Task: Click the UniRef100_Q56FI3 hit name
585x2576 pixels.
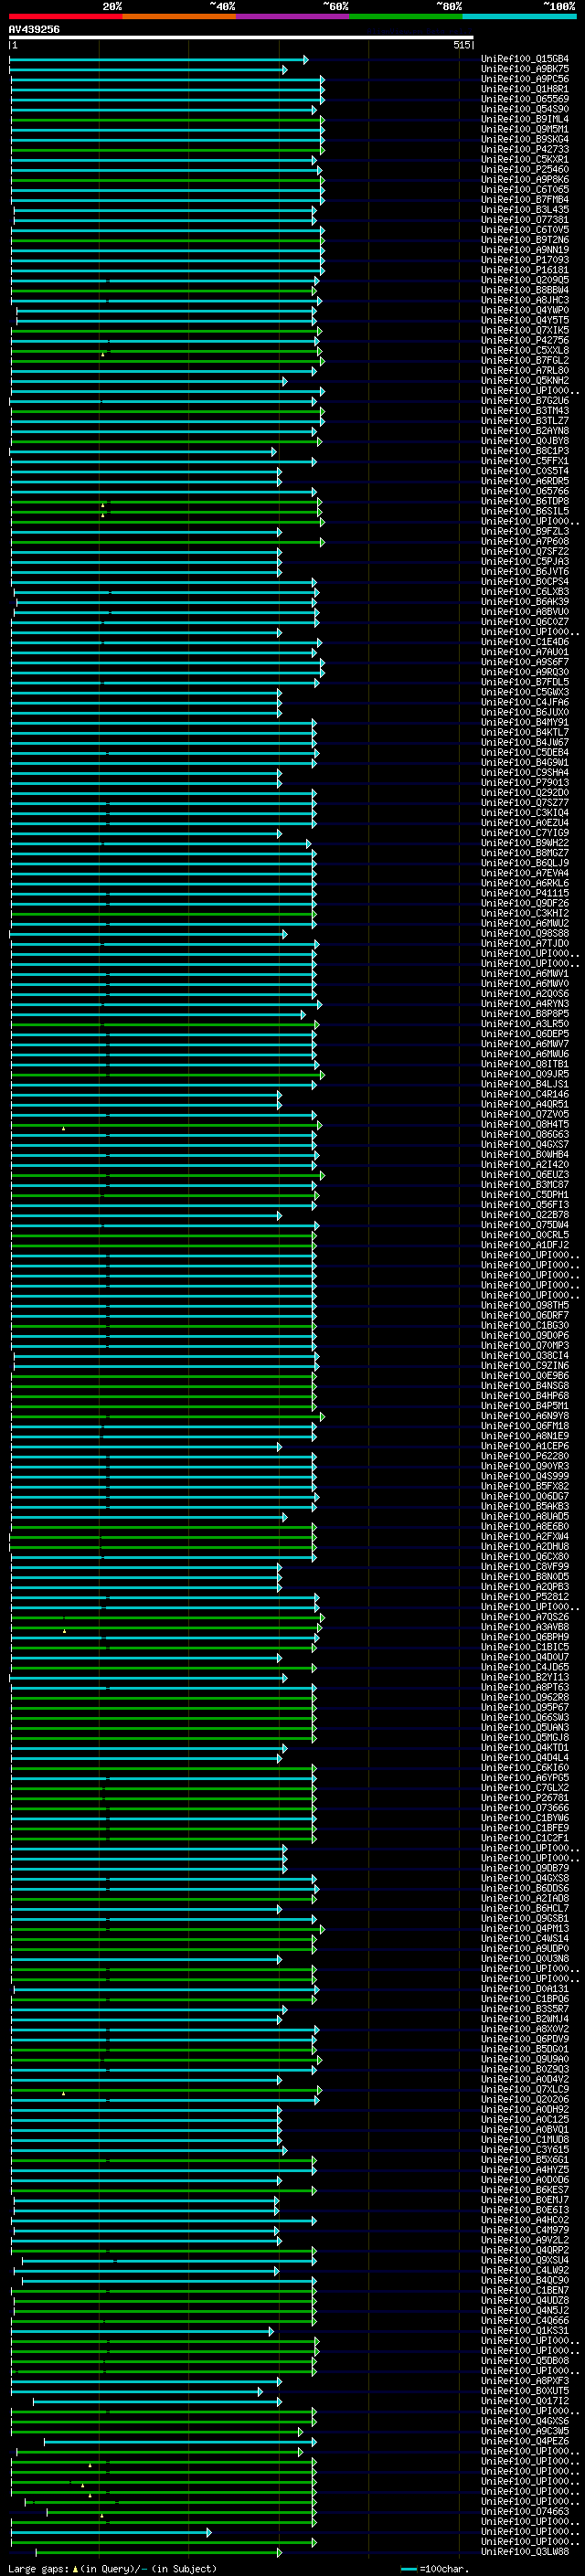Action: [x=525, y=1204]
